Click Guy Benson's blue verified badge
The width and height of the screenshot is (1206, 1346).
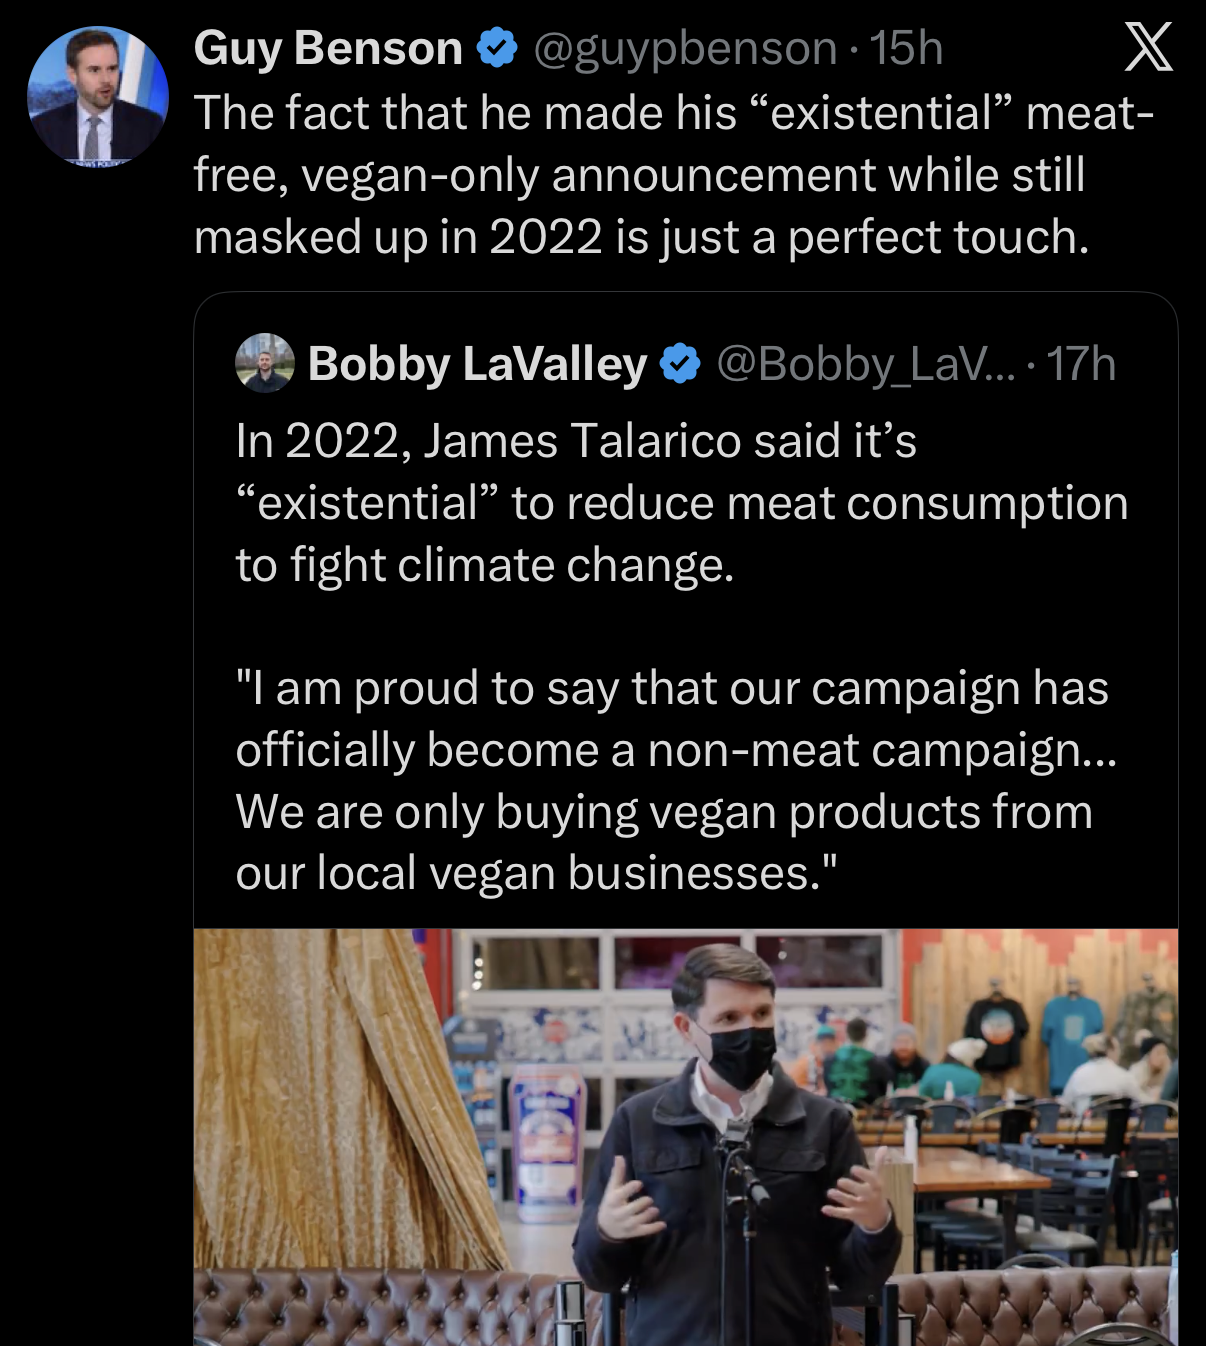point(497,48)
